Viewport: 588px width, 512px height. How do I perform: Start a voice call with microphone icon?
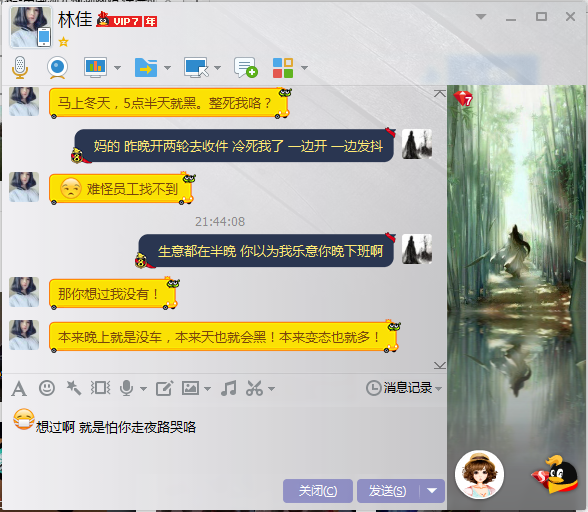pyautogui.click(x=20, y=68)
